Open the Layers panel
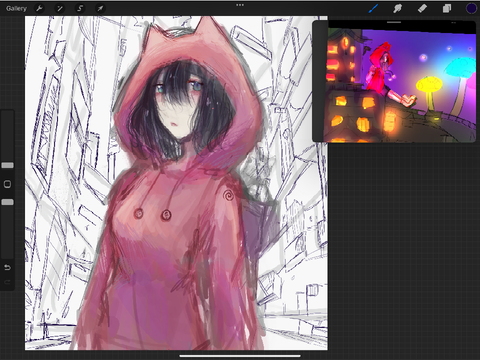The height and width of the screenshot is (360, 480). (x=447, y=8)
